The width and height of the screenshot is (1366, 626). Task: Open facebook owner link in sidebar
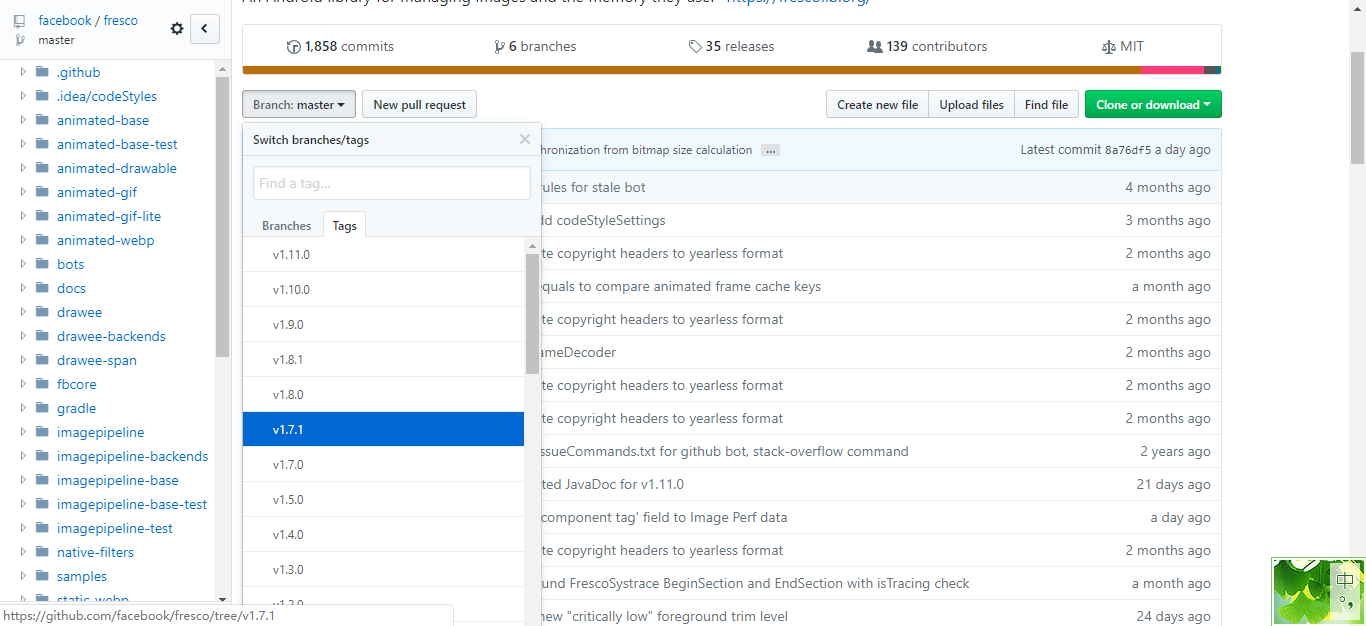tap(65, 20)
